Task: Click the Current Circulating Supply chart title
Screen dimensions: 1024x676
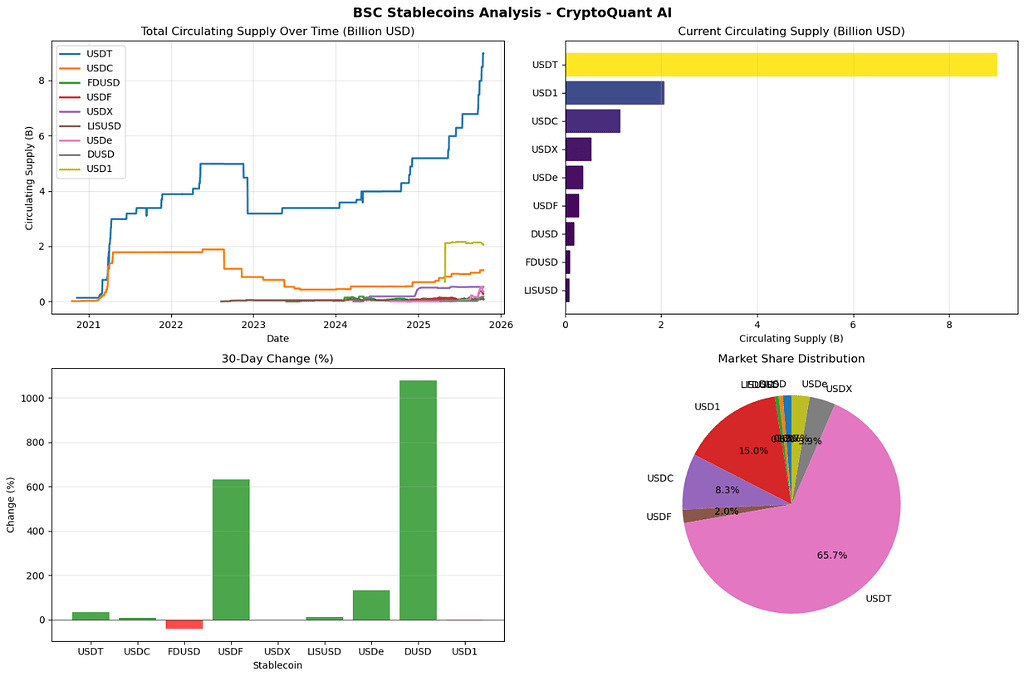Action: point(791,31)
